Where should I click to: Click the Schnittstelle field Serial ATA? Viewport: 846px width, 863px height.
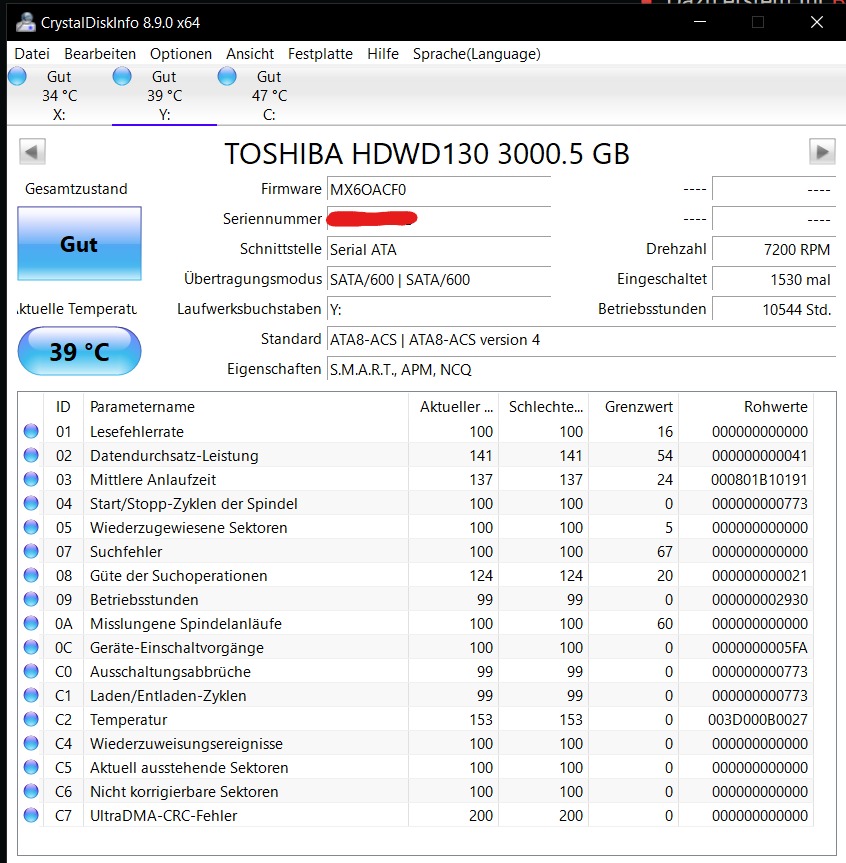coord(439,249)
